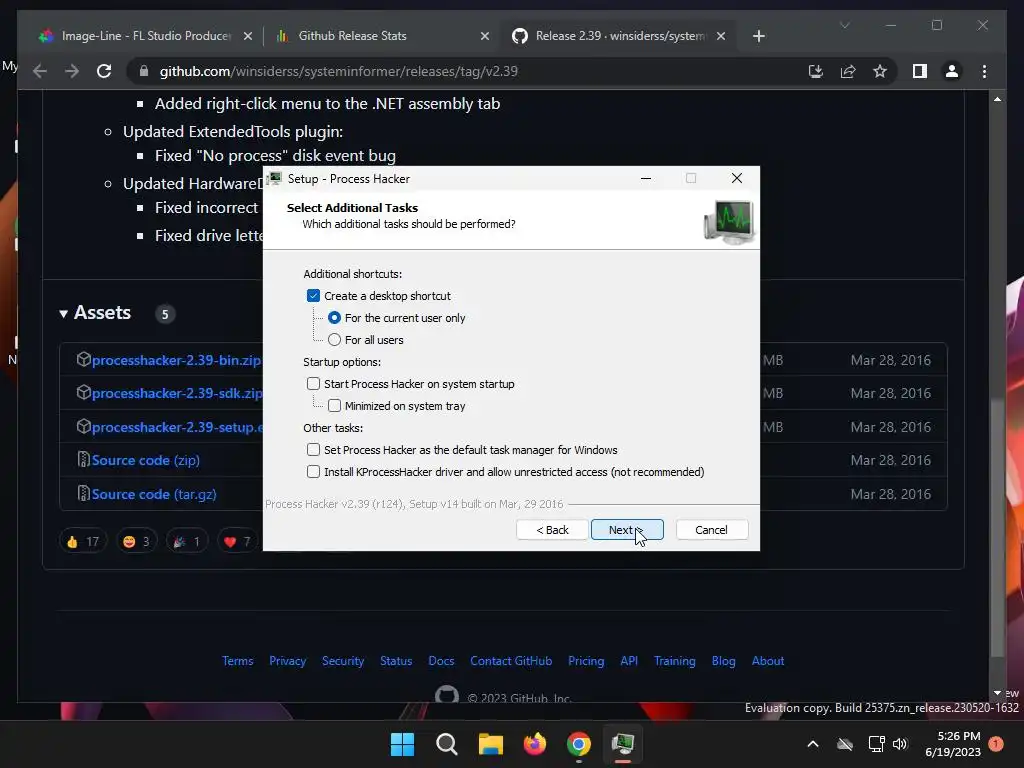Set Process Hacker as default task manager
Image resolution: width=1024 pixels, height=768 pixels.
(x=313, y=450)
